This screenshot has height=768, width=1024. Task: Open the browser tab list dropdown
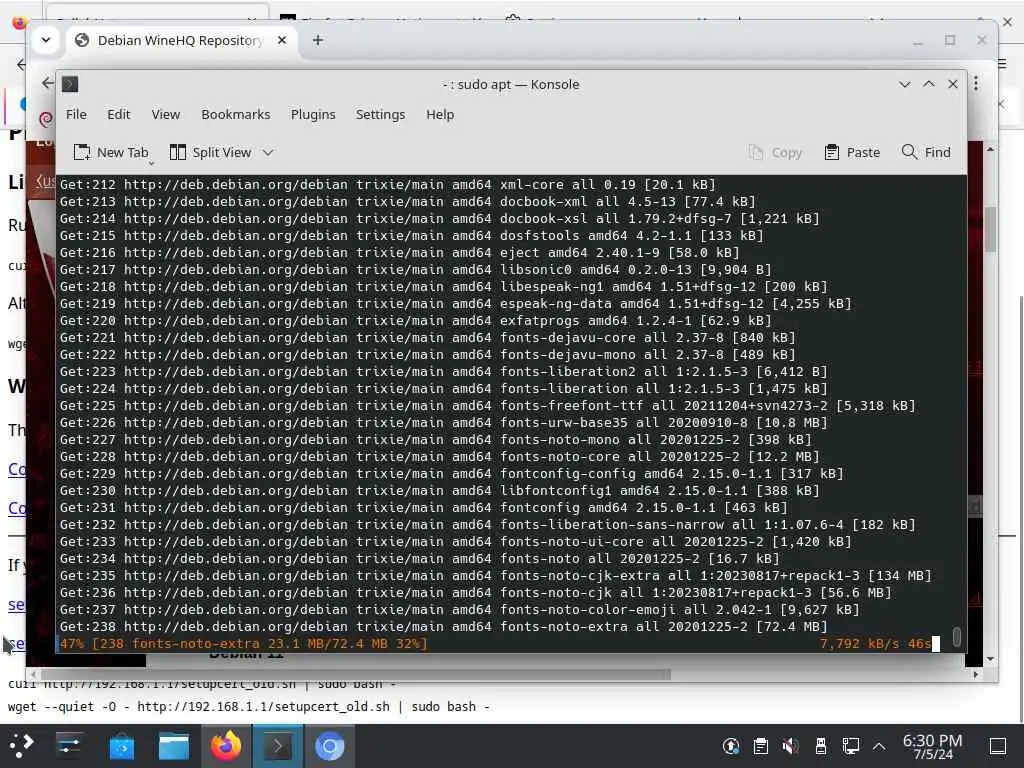pos(46,40)
